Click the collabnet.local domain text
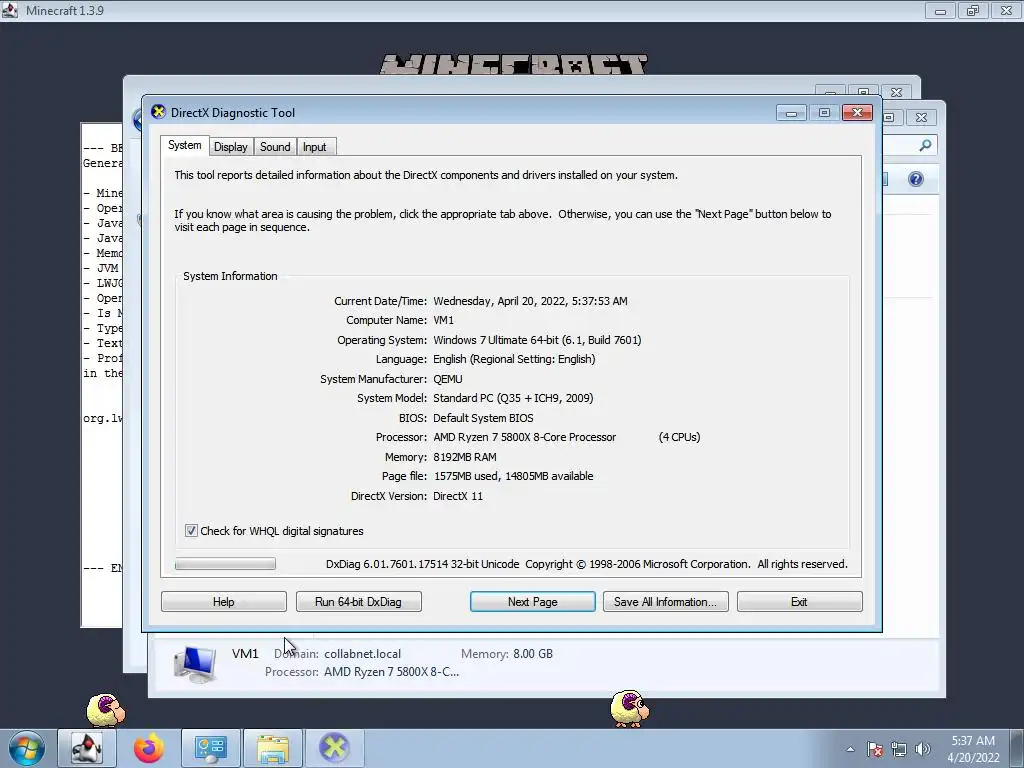The height and width of the screenshot is (768, 1024). (362, 654)
